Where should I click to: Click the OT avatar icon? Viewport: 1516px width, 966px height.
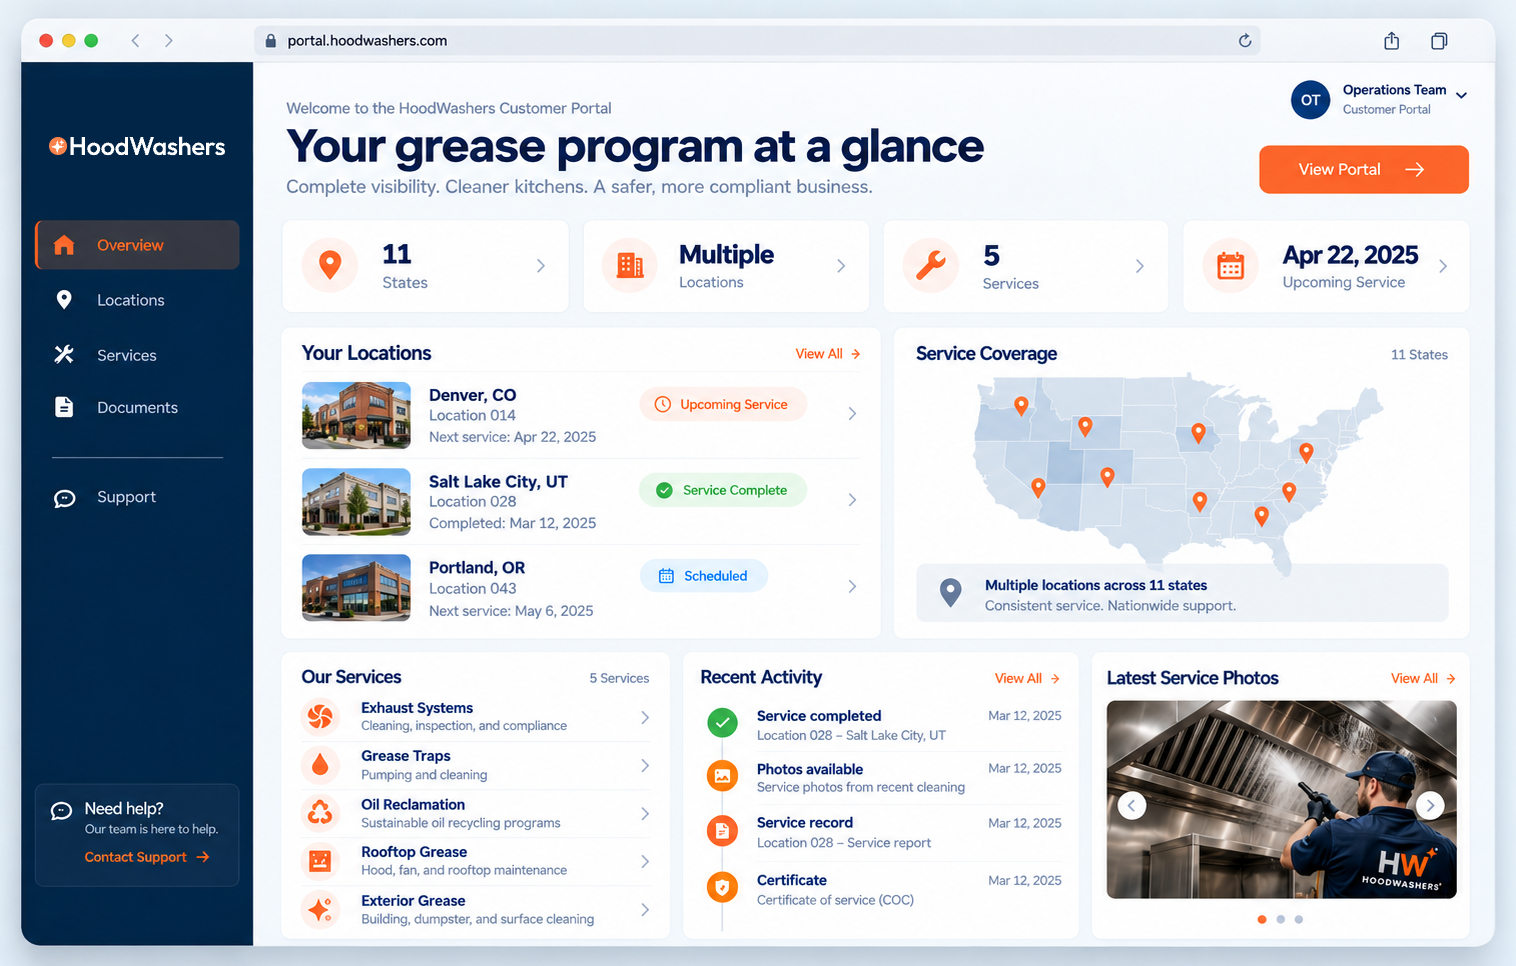tap(1311, 100)
